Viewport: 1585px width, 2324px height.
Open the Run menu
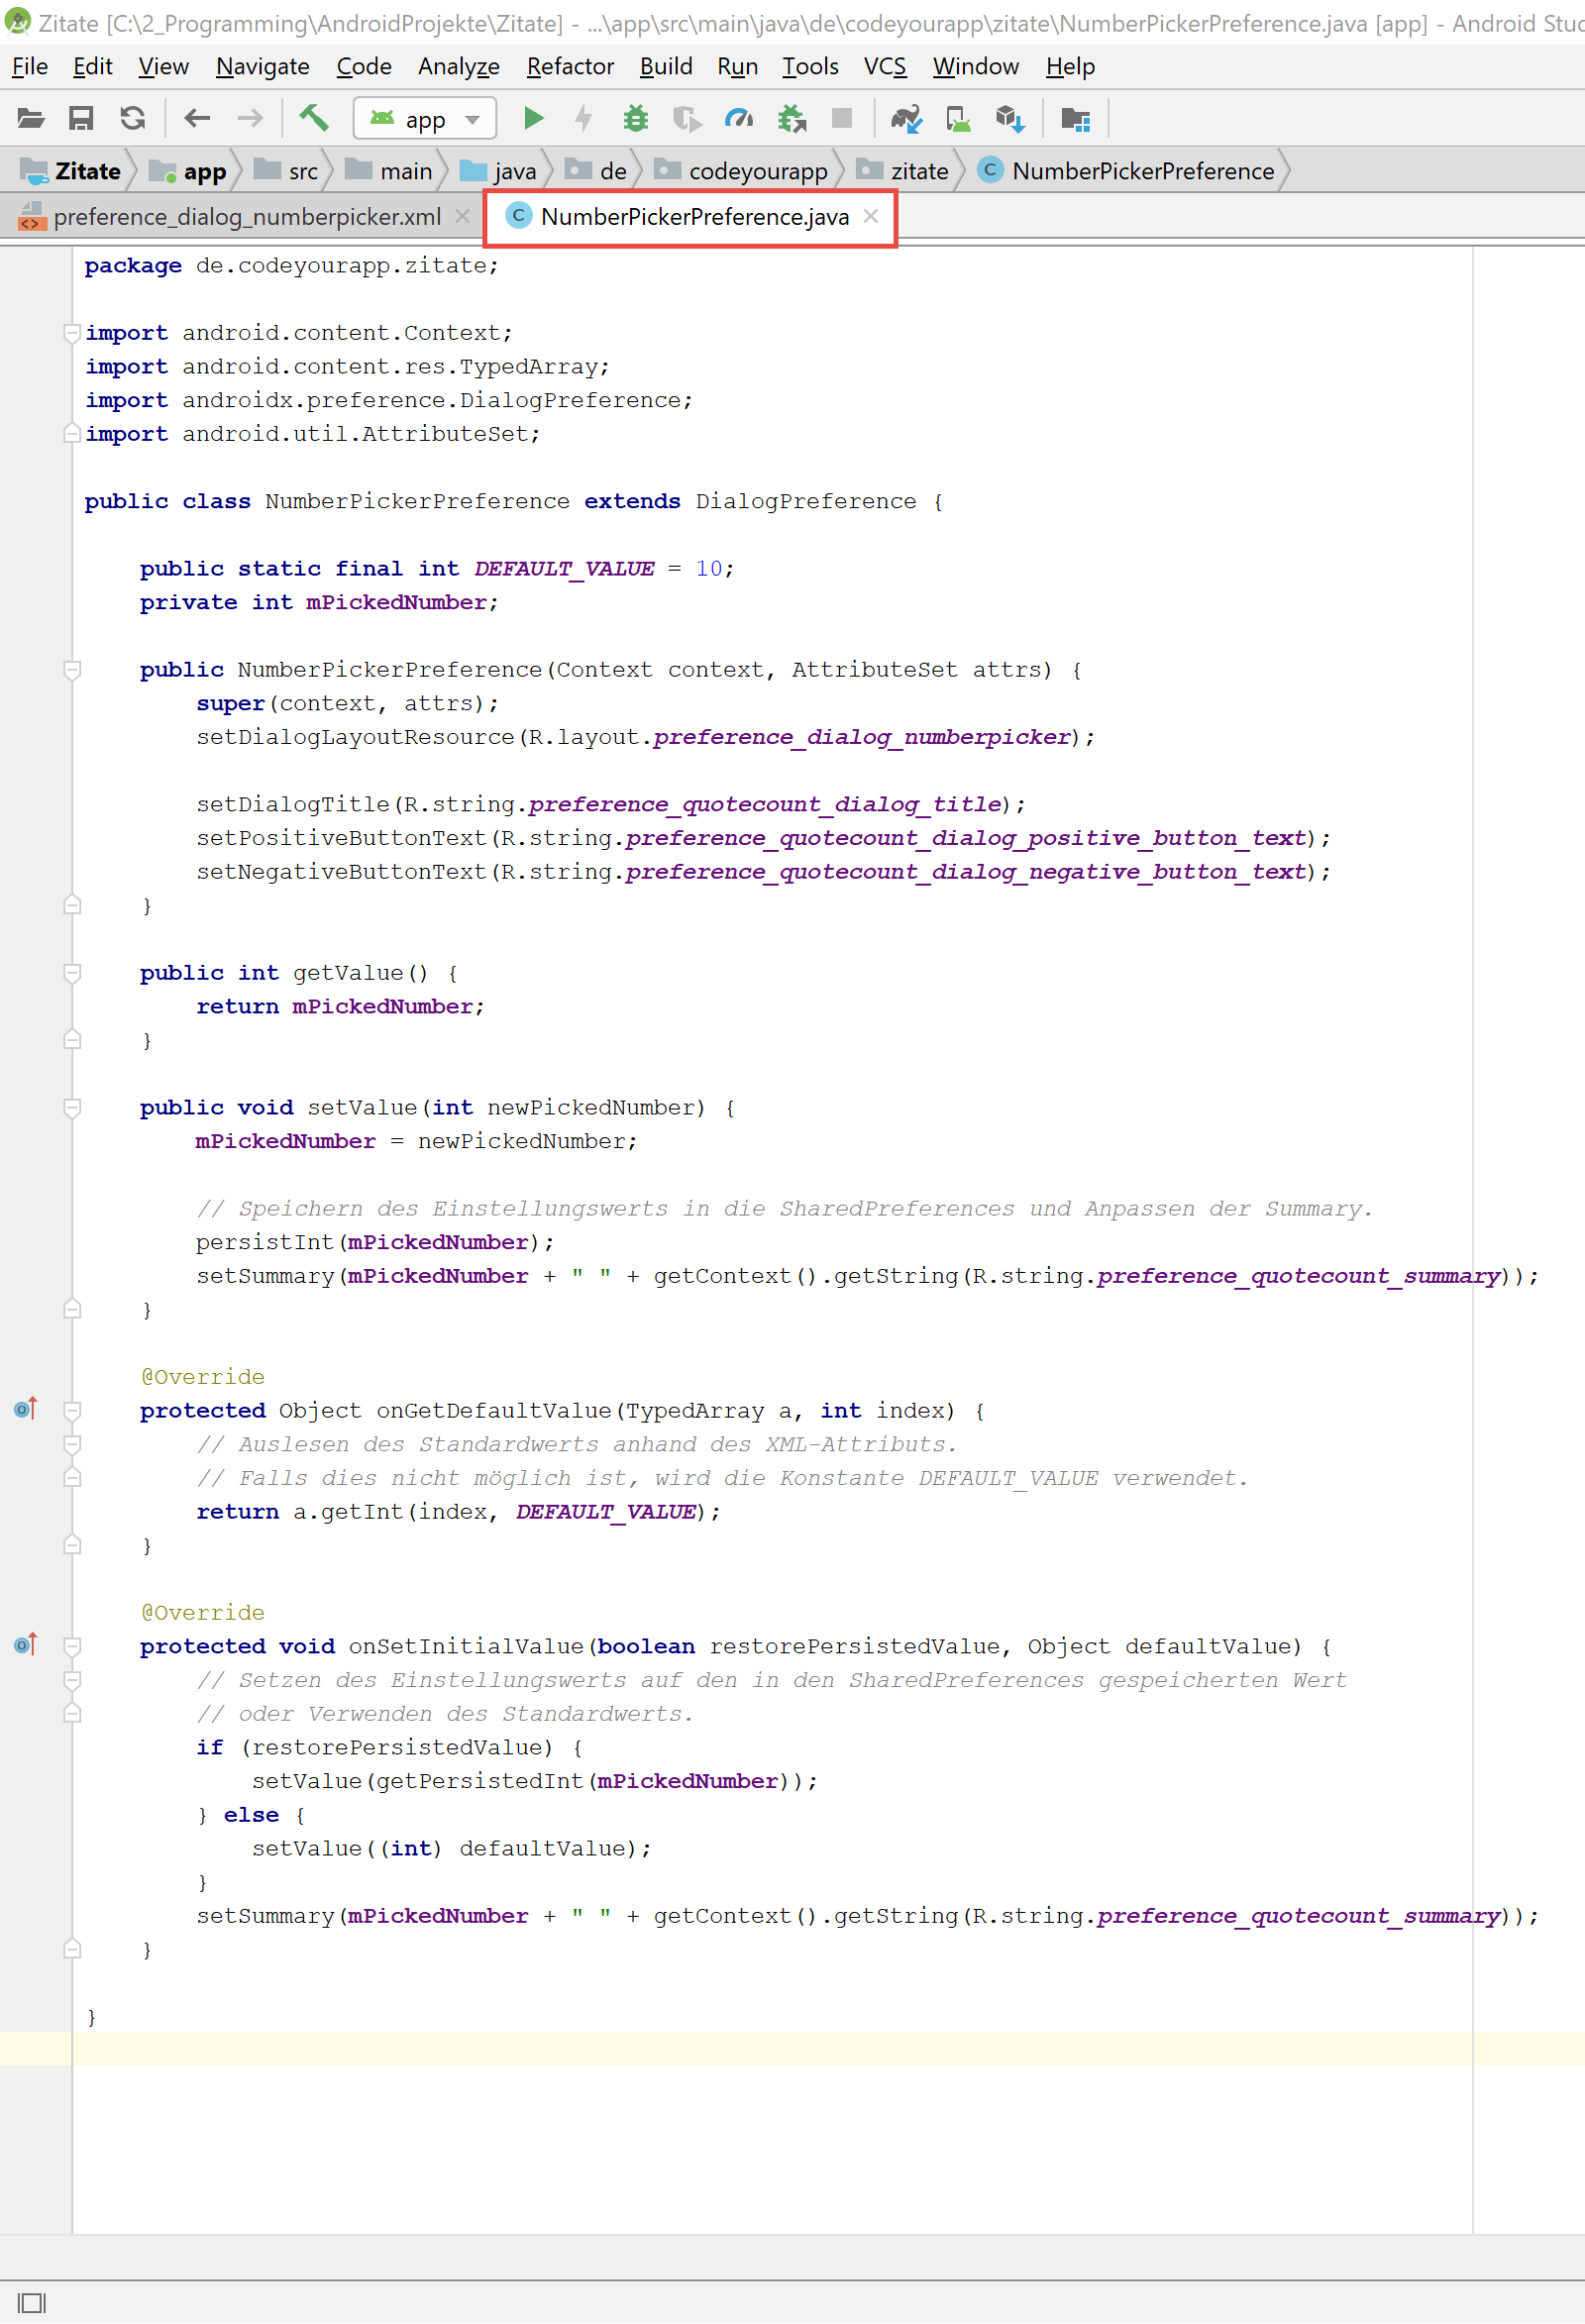[737, 66]
